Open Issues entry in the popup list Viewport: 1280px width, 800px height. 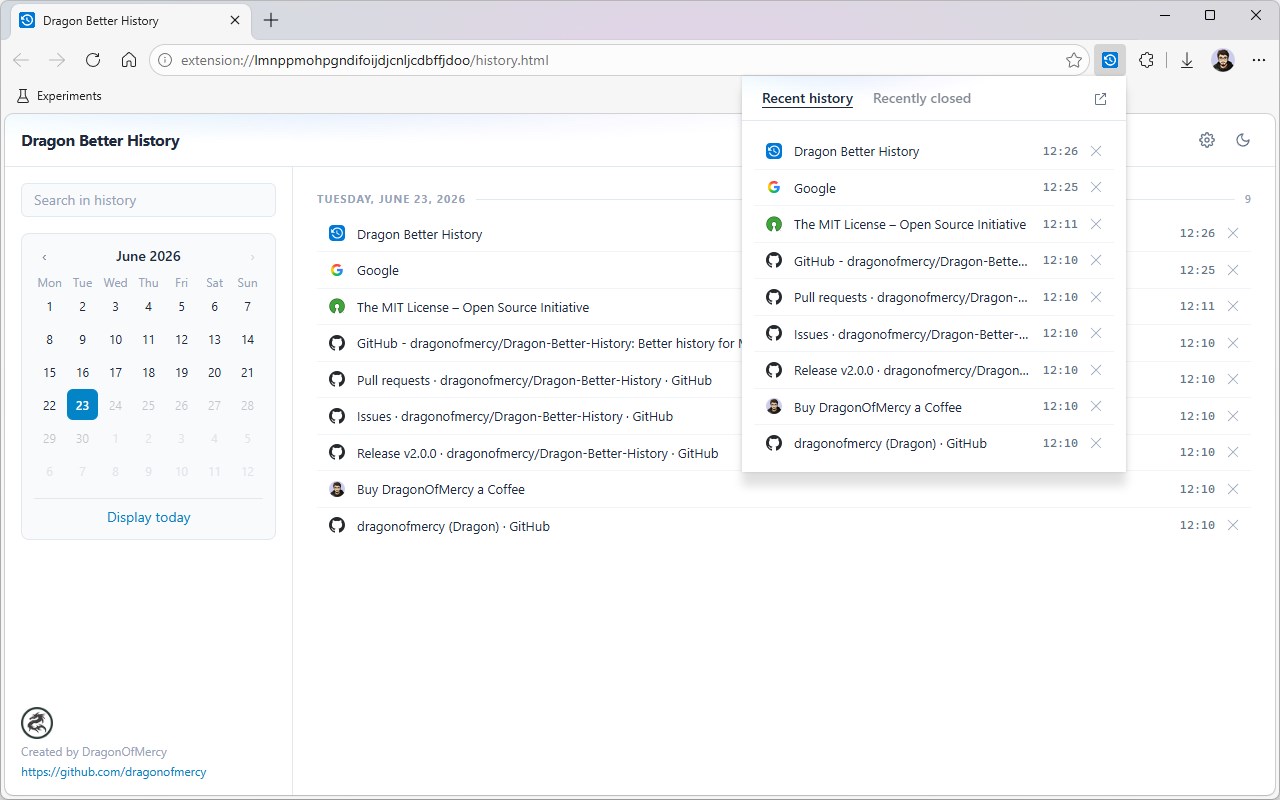[x=911, y=334]
